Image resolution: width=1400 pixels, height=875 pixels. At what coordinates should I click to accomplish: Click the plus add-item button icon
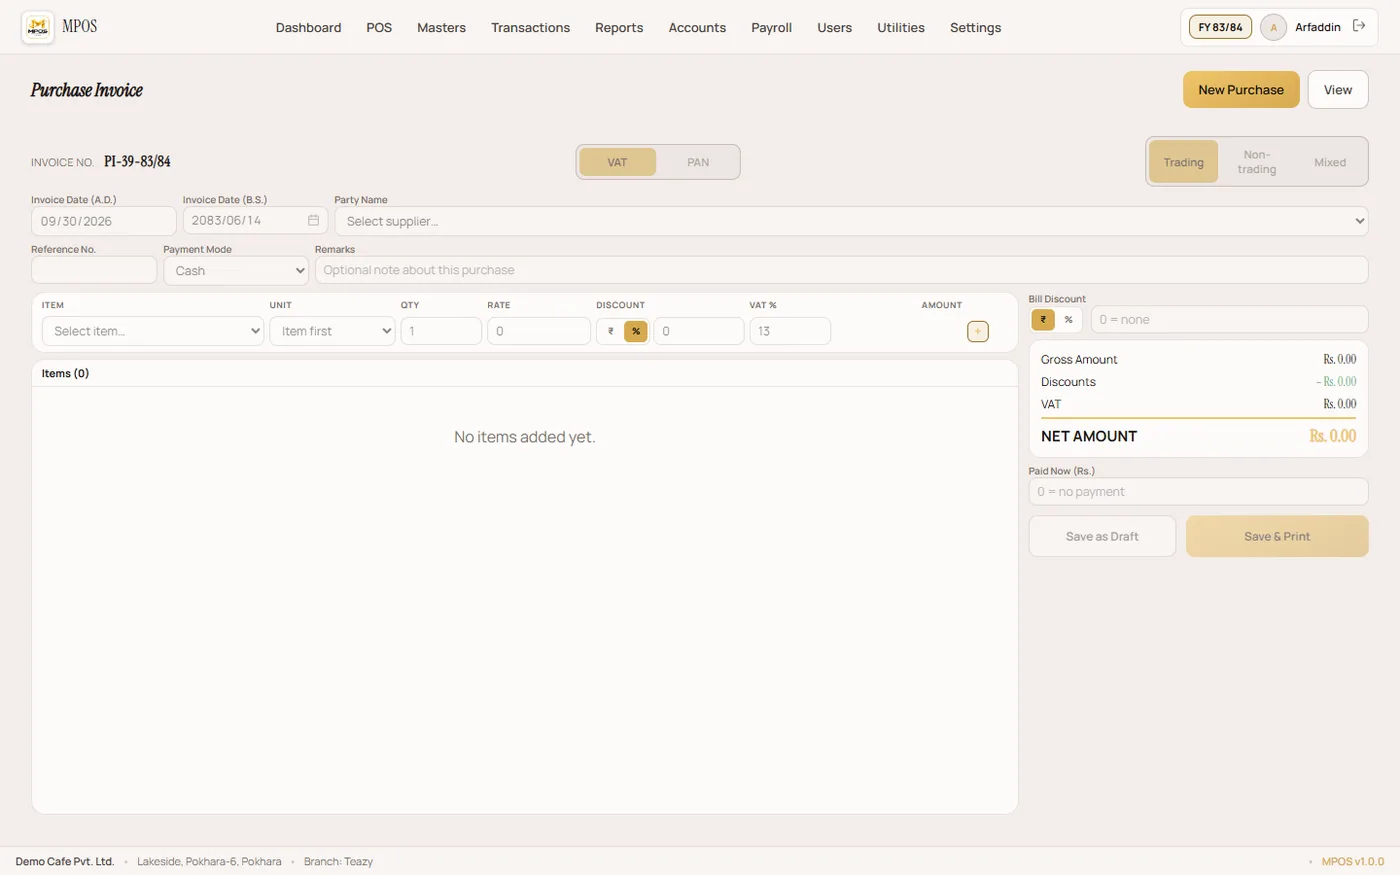pyautogui.click(x=978, y=331)
